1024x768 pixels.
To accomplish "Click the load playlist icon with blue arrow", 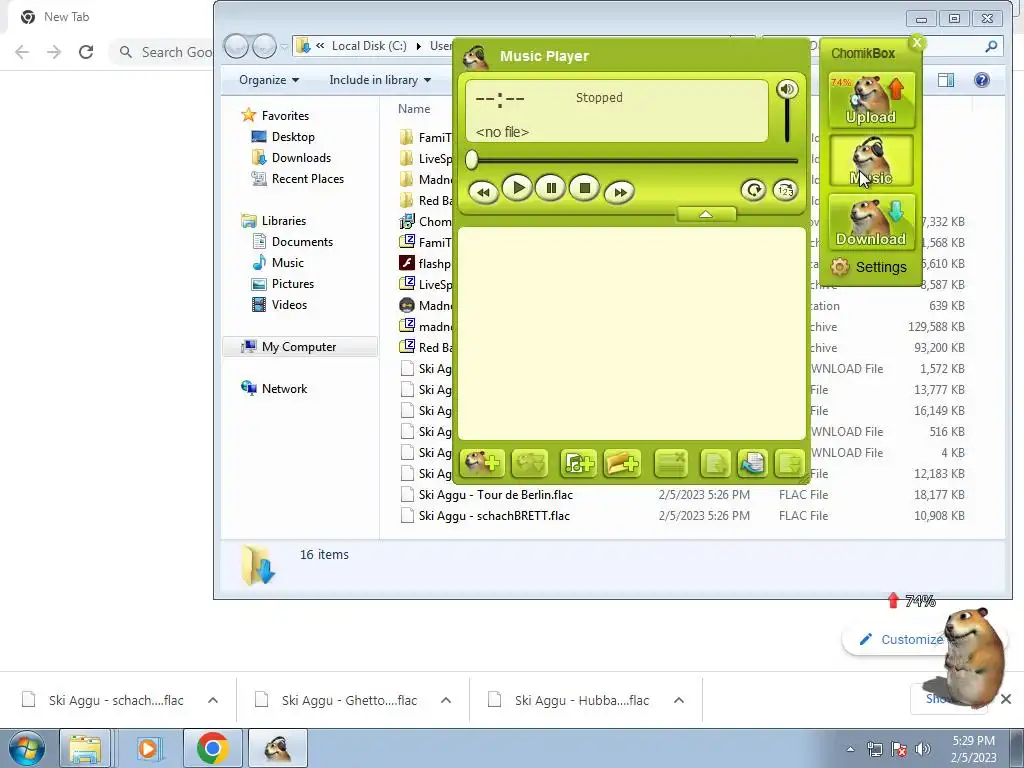I will click(752, 463).
